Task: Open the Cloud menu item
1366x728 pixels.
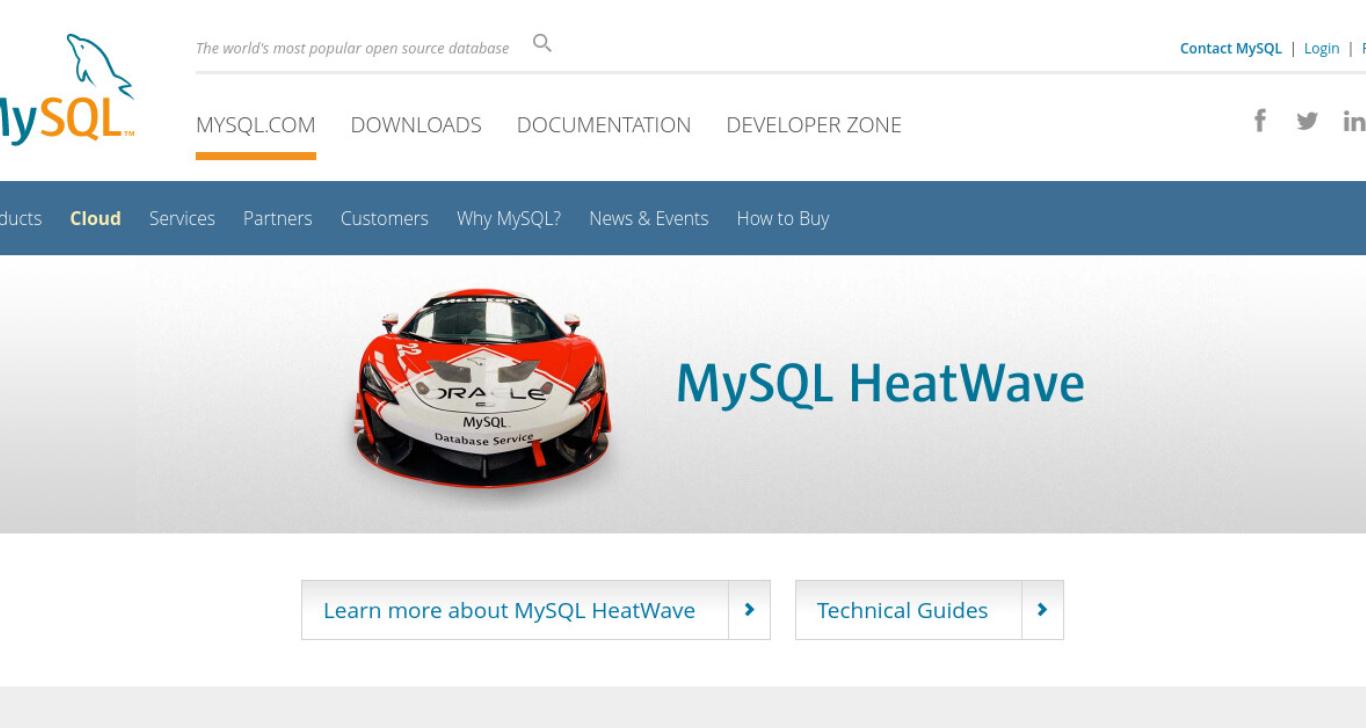Action: coord(95,218)
